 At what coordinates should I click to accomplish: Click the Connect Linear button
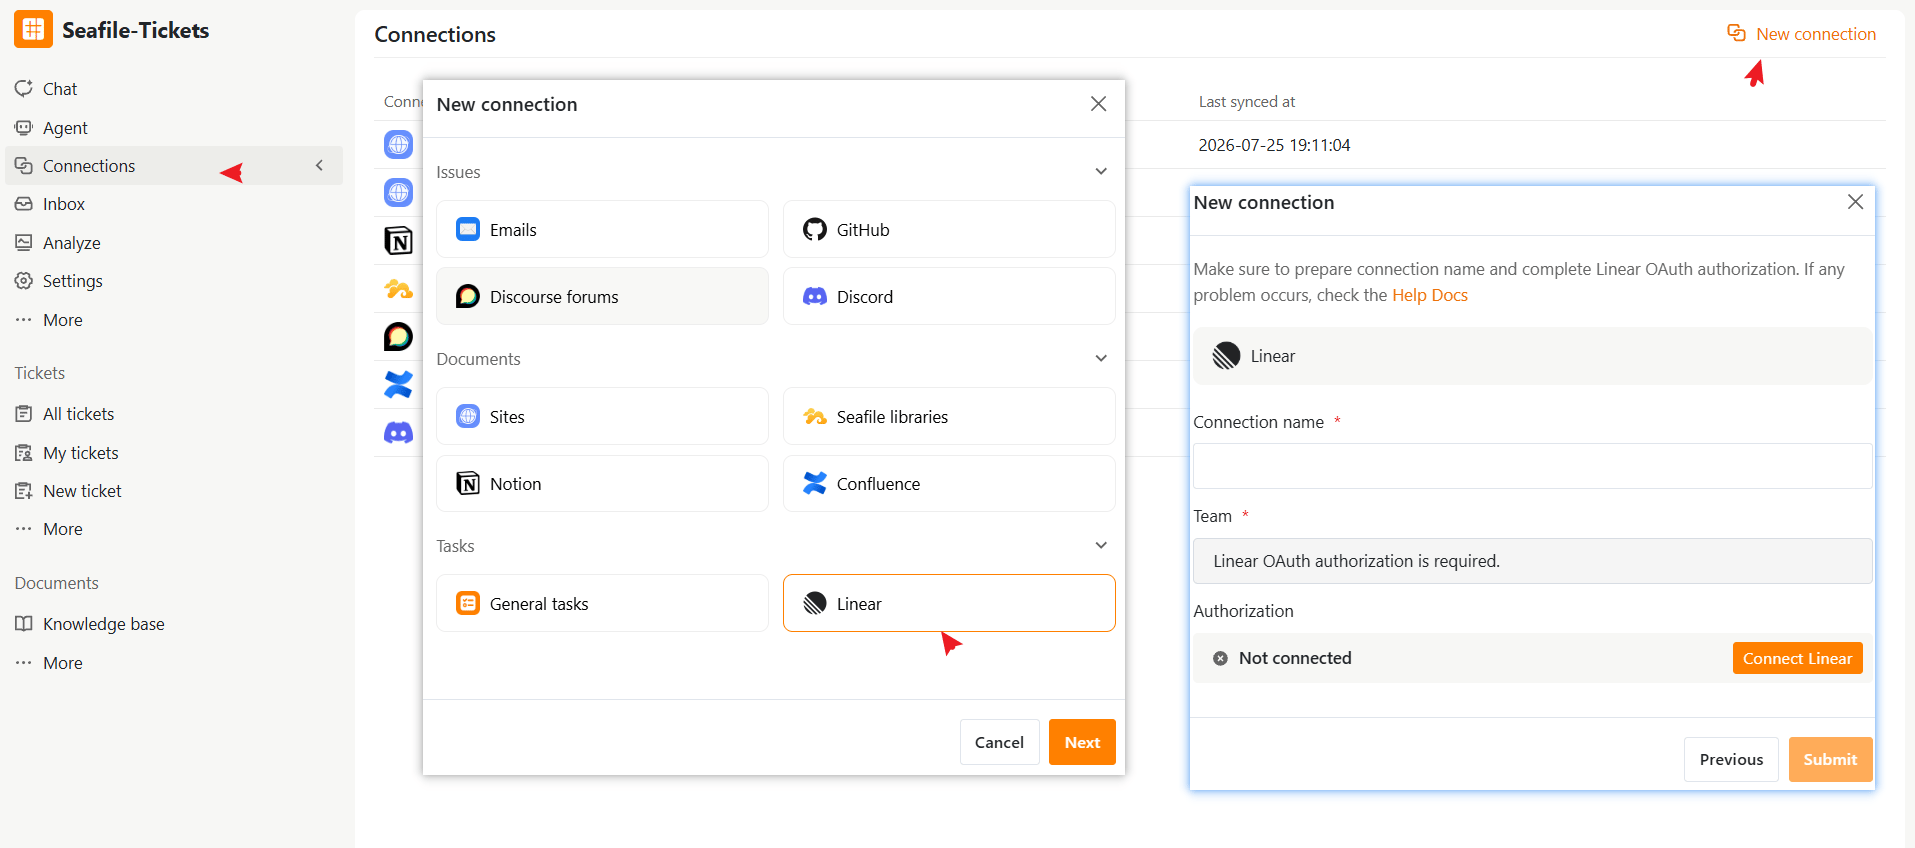coord(1797,659)
